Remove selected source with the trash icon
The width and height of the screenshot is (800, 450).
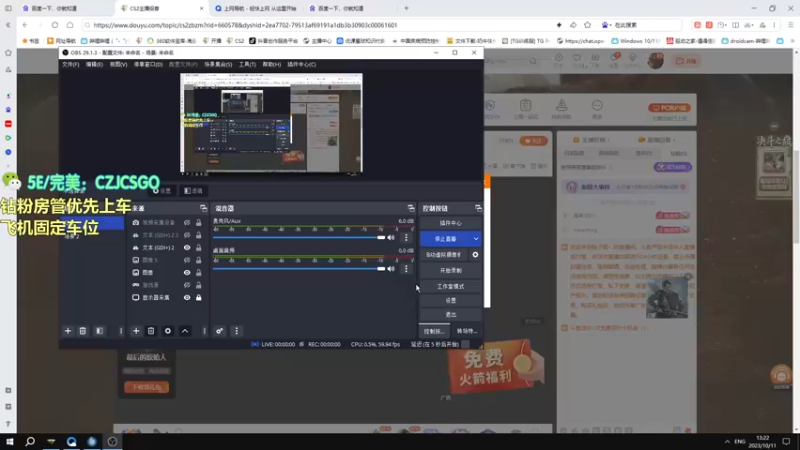pyautogui.click(x=151, y=331)
